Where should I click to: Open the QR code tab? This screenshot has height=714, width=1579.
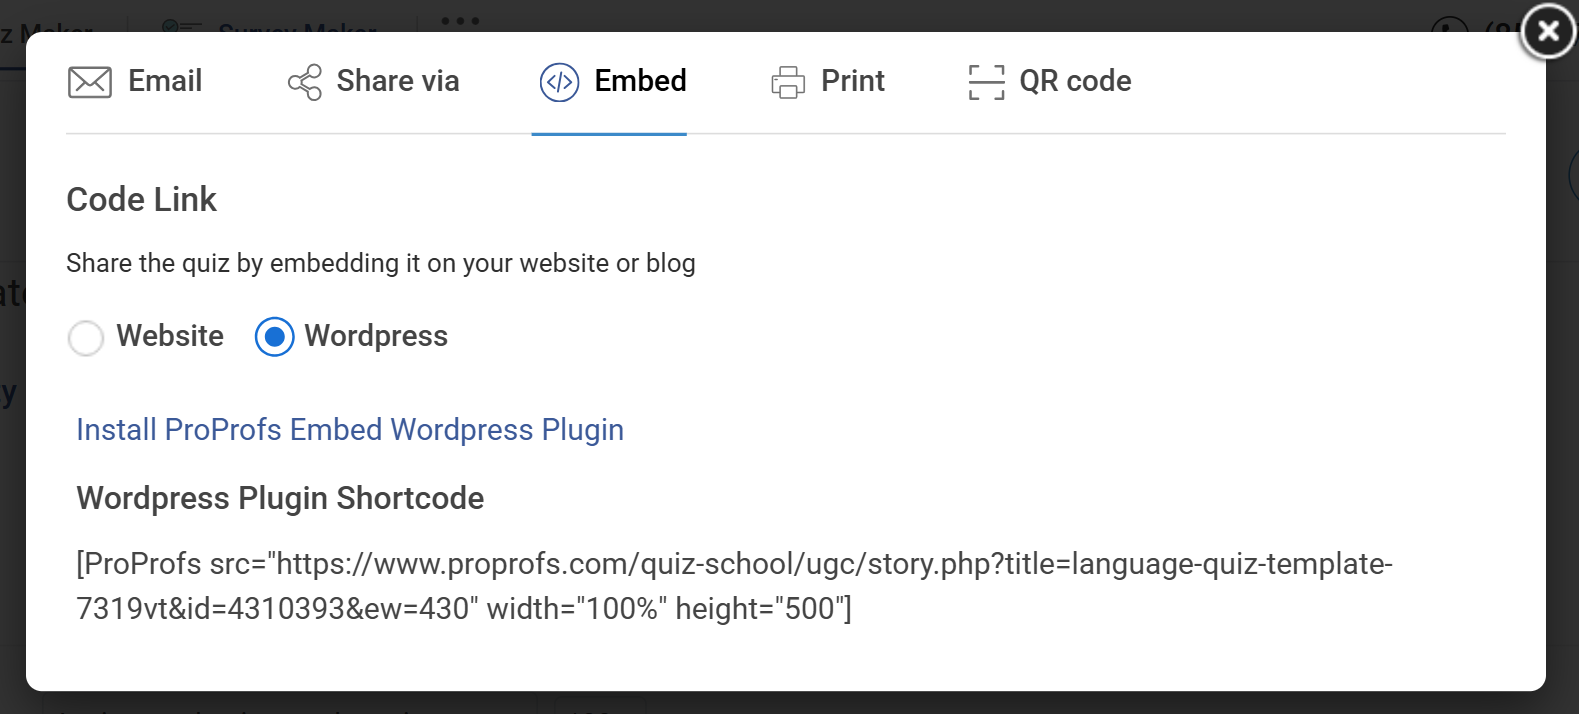coord(1075,81)
